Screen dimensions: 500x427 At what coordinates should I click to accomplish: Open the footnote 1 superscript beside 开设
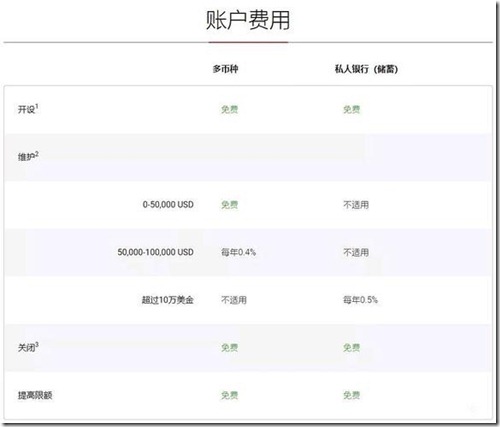37,106
